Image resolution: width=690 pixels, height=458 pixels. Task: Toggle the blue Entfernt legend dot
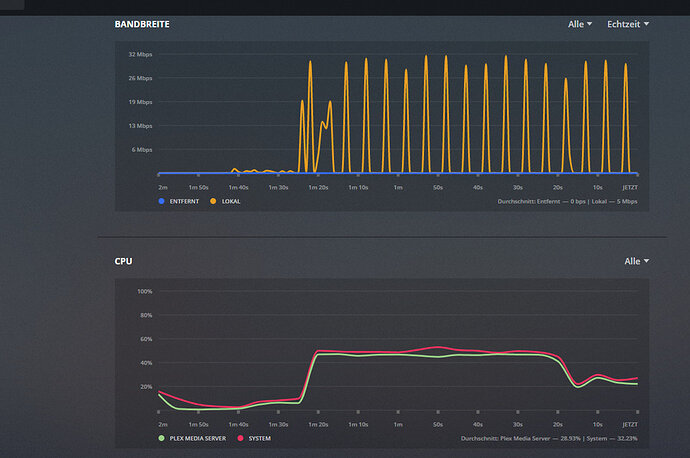click(x=161, y=201)
